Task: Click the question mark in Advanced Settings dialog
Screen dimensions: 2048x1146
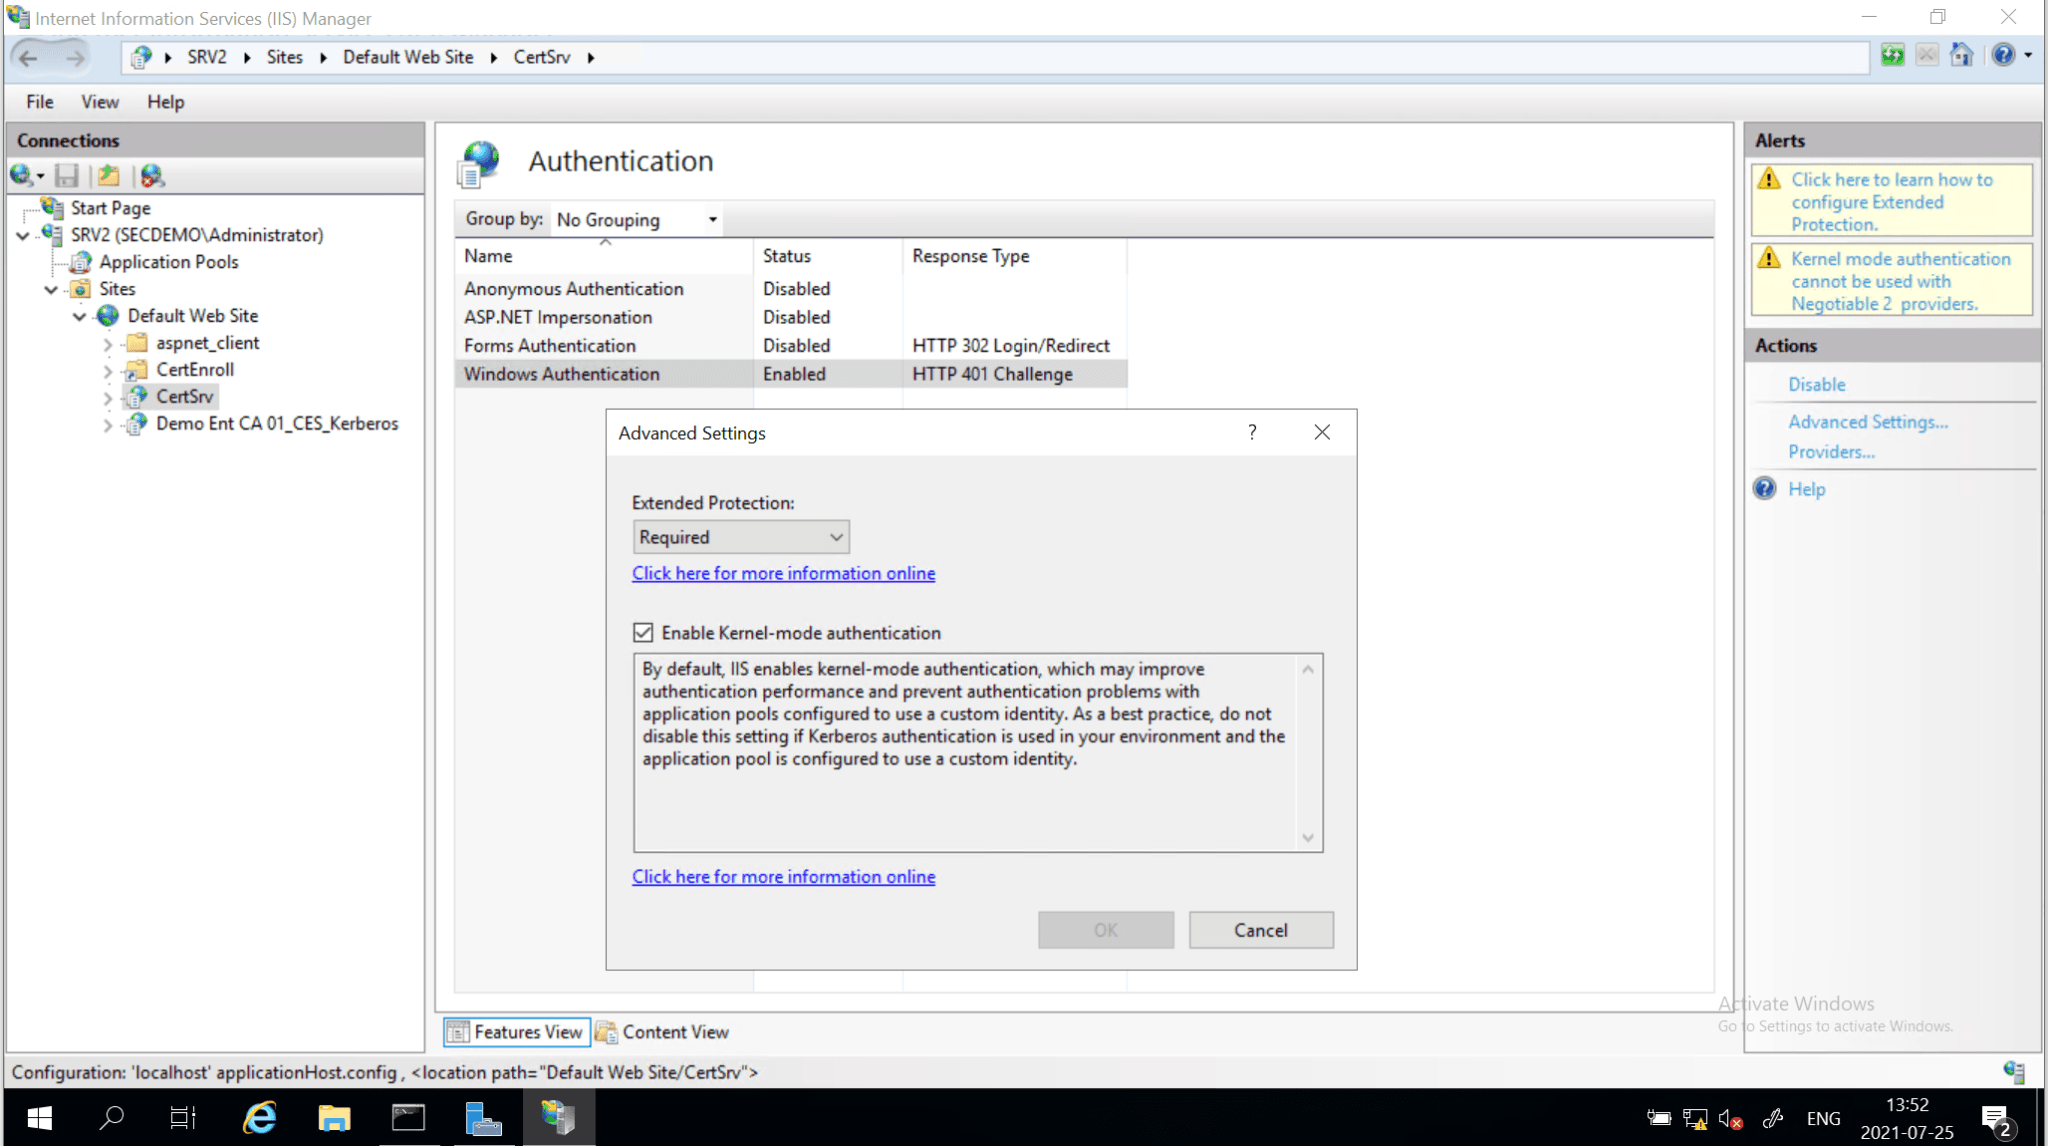Action: point(1252,432)
